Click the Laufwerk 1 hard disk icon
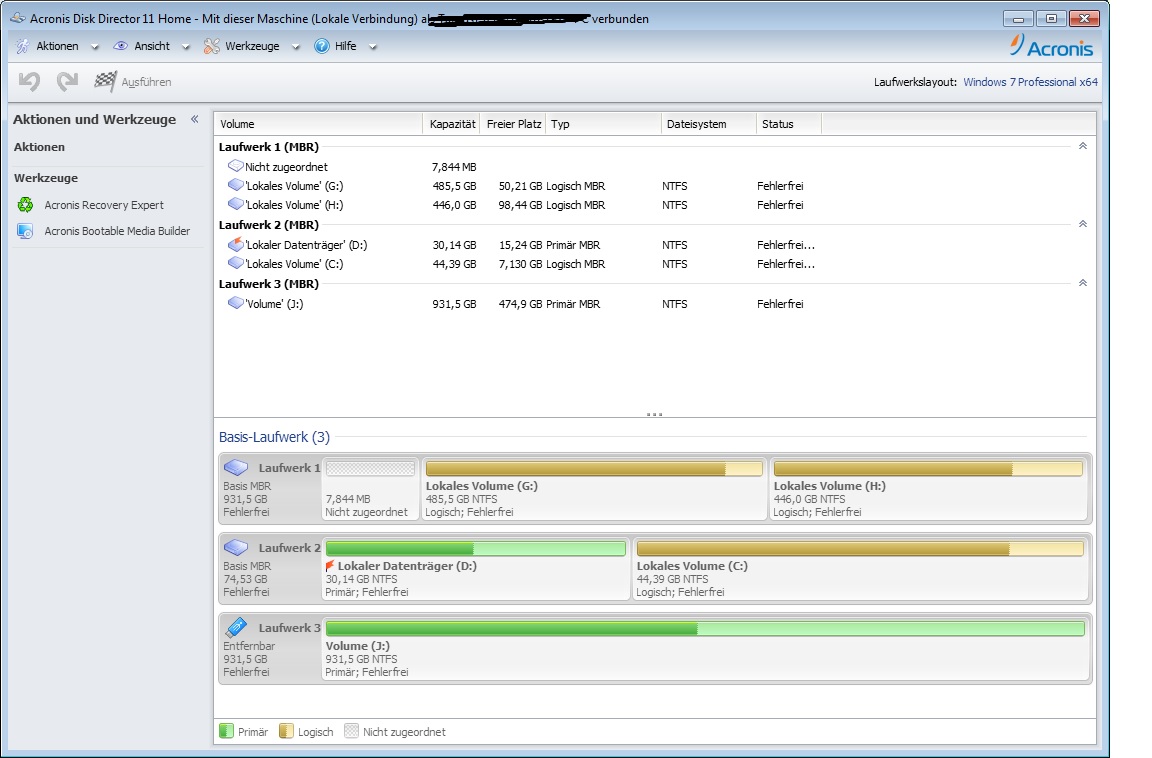Screen dimensions: 1152x758 tap(236, 467)
